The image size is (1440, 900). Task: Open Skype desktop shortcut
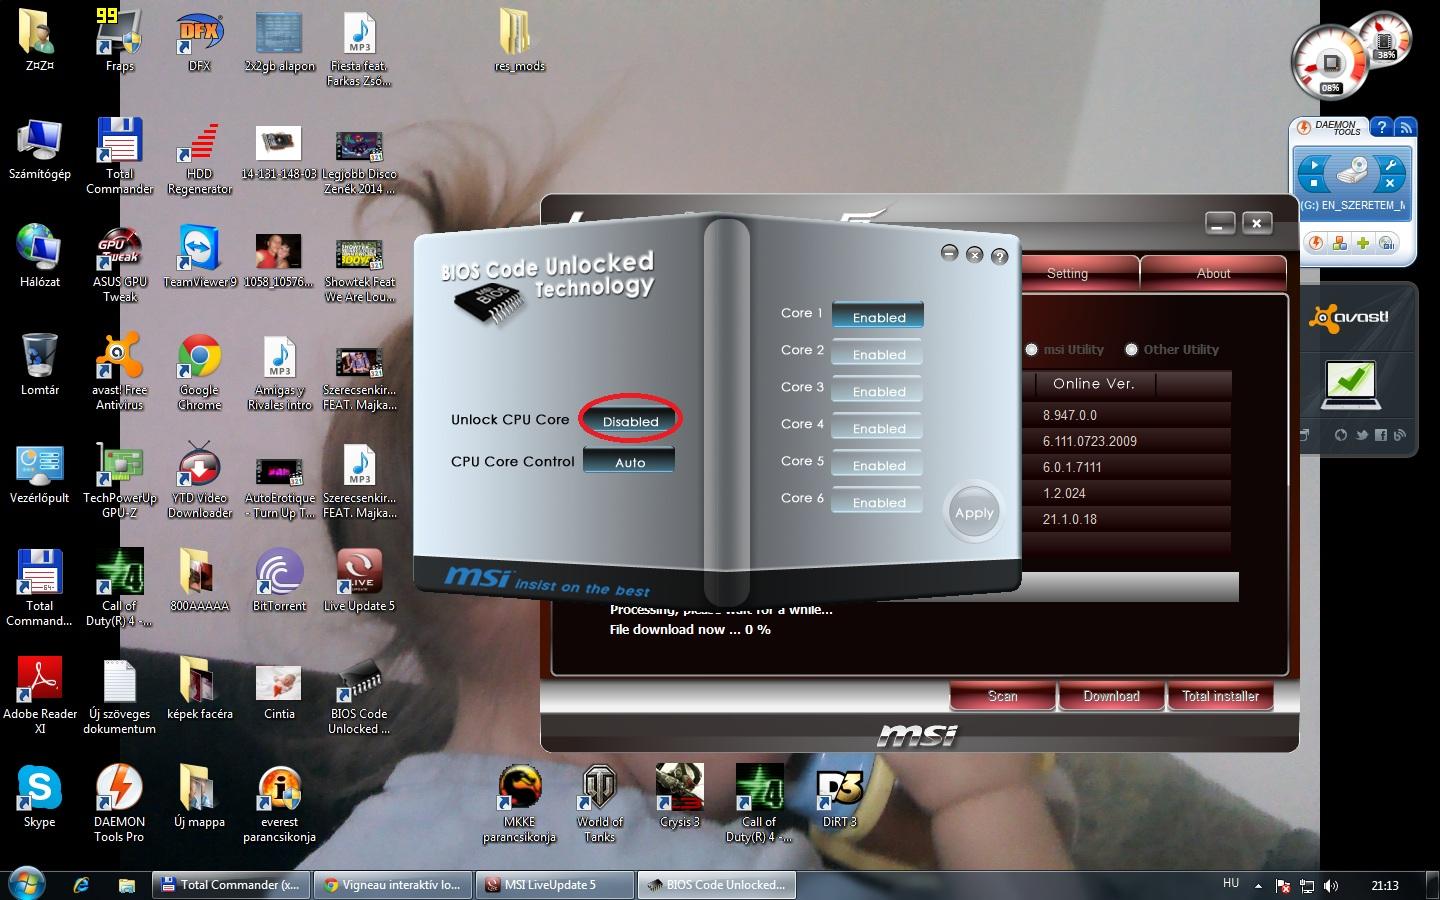coord(40,796)
